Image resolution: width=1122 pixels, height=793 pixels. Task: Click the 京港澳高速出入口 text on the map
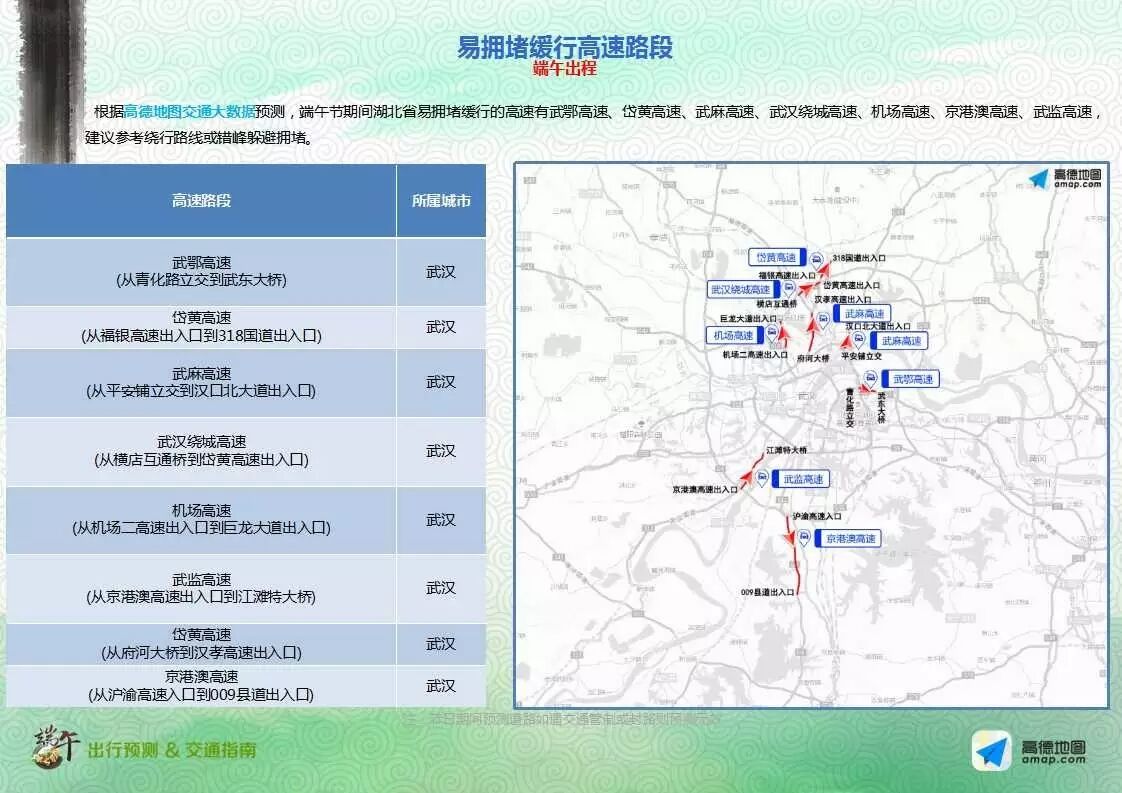click(705, 490)
